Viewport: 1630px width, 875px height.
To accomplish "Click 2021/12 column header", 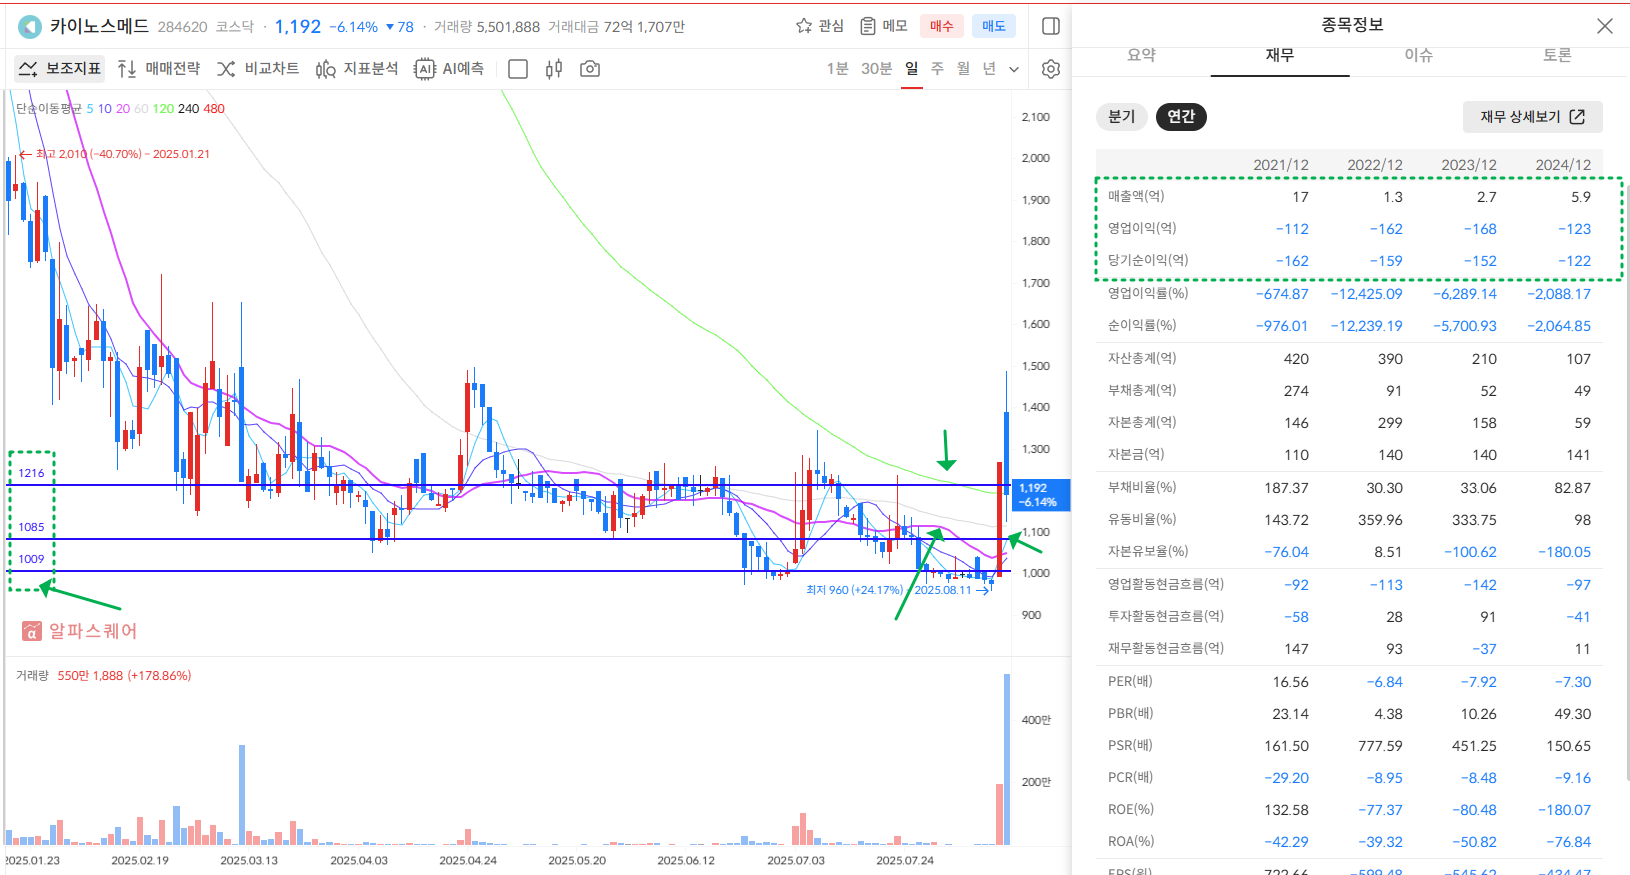I will (x=1281, y=165).
